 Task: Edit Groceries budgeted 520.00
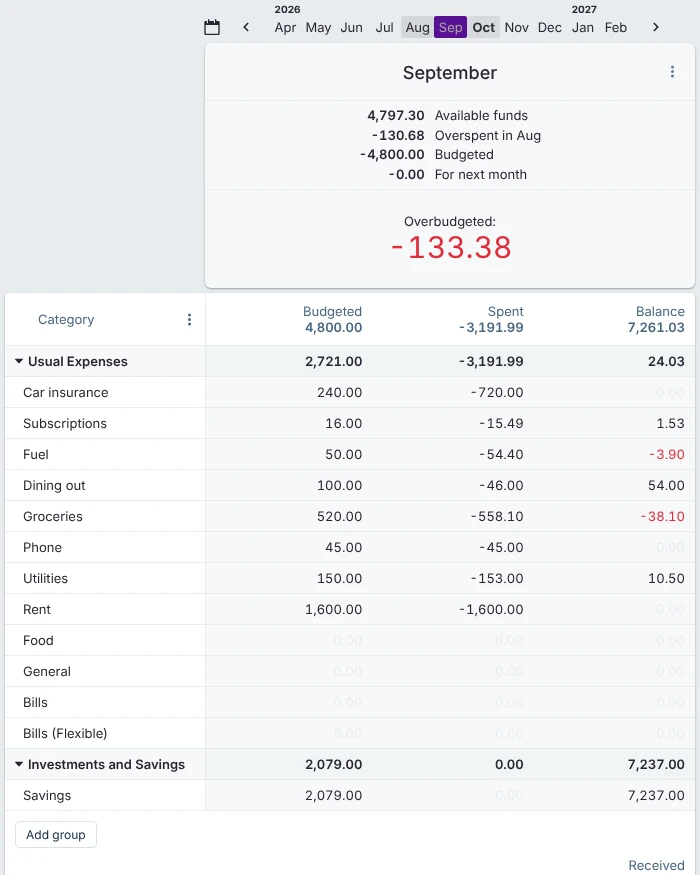(339, 517)
